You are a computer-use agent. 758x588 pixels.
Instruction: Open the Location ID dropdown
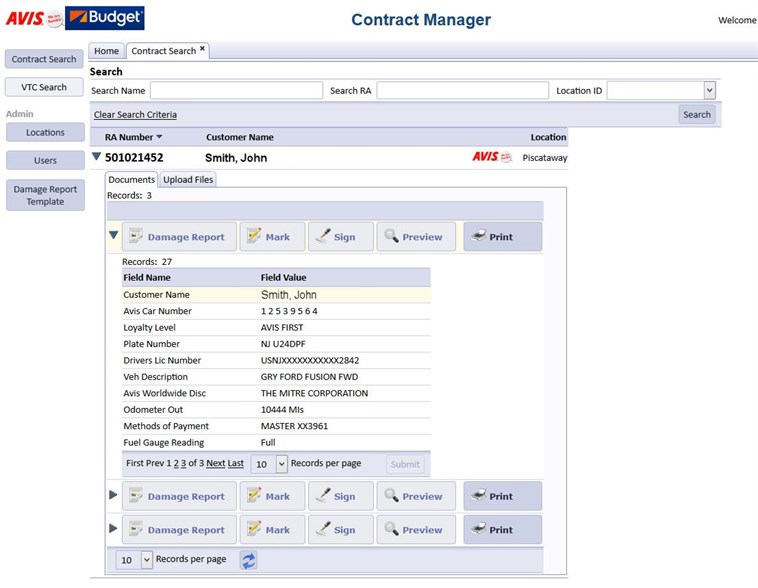pyautogui.click(x=709, y=90)
